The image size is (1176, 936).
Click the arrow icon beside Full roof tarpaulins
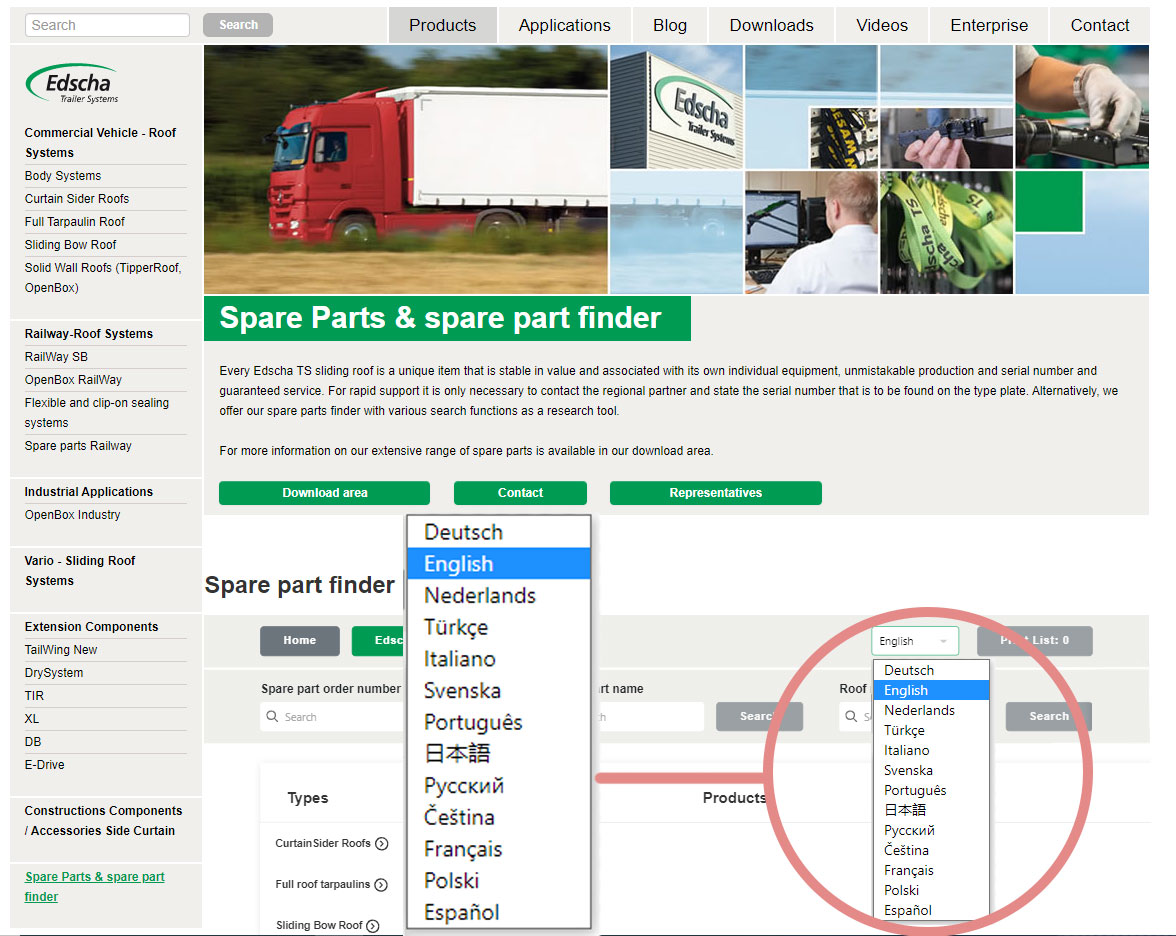click(x=381, y=885)
